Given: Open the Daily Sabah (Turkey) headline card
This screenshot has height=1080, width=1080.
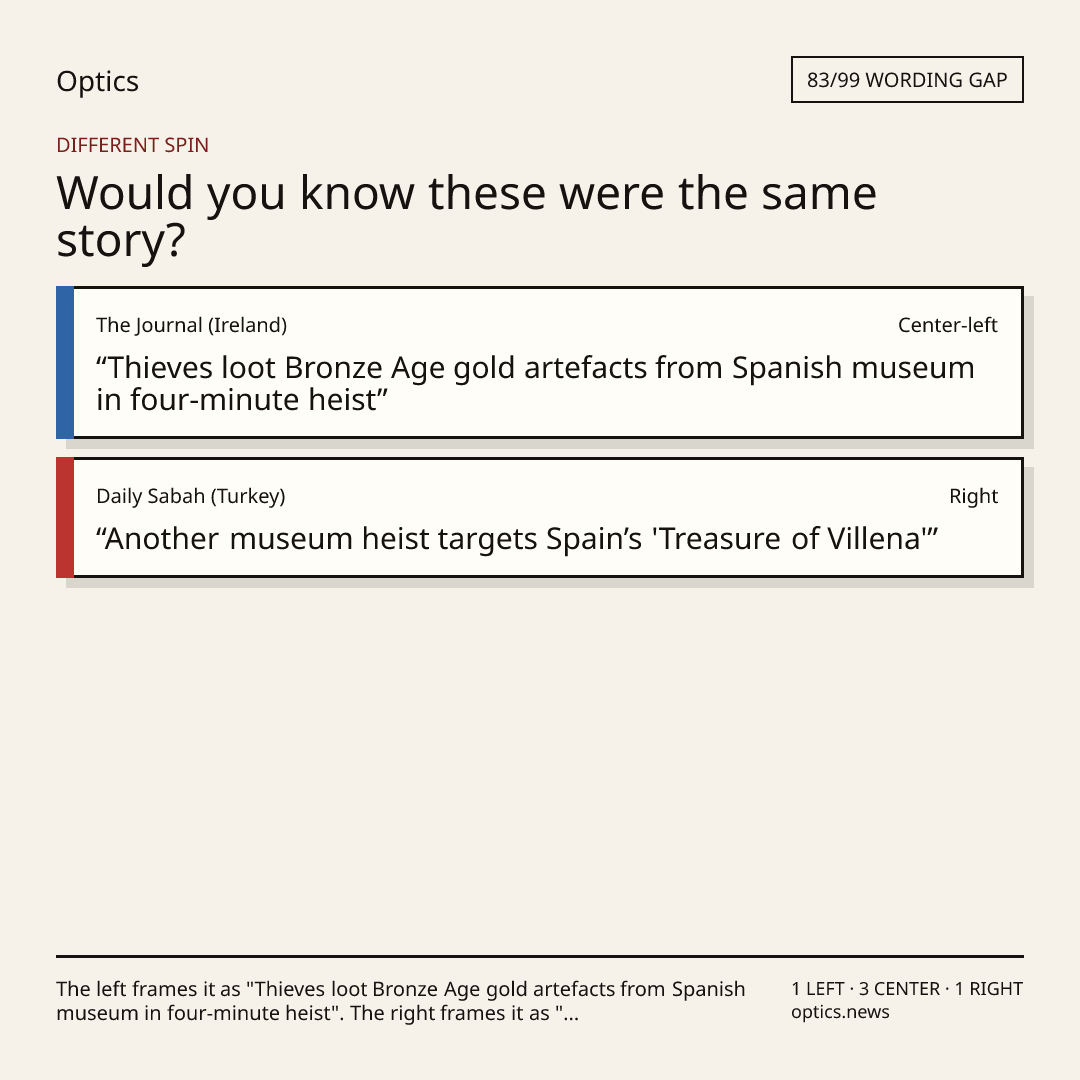Looking at the screenshot, I should 540,517.
